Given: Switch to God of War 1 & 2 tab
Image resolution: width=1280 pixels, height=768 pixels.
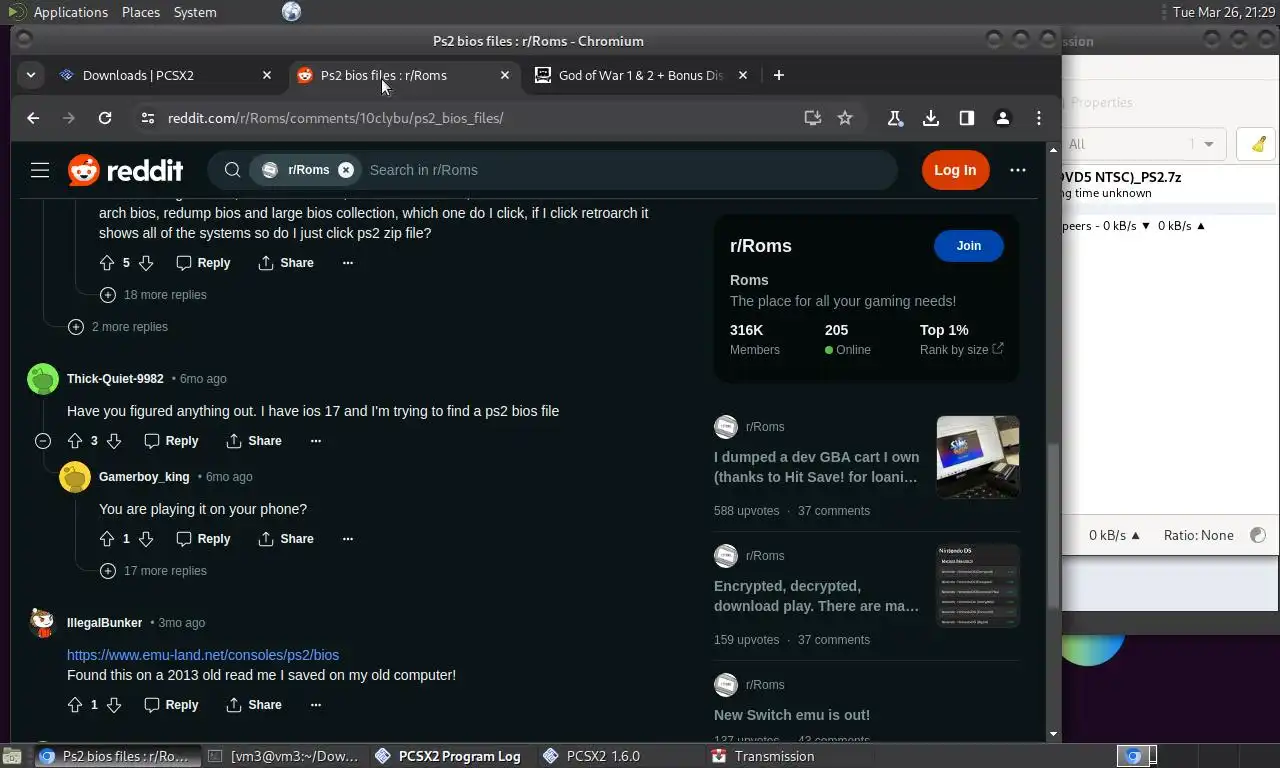Looking at the screenshot, I should tap(640, 75).
